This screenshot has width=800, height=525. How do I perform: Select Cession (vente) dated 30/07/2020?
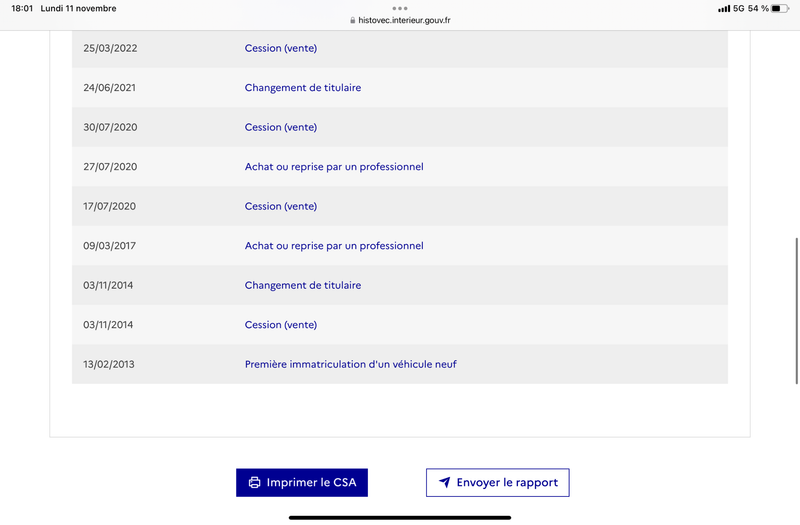point(281,127)
